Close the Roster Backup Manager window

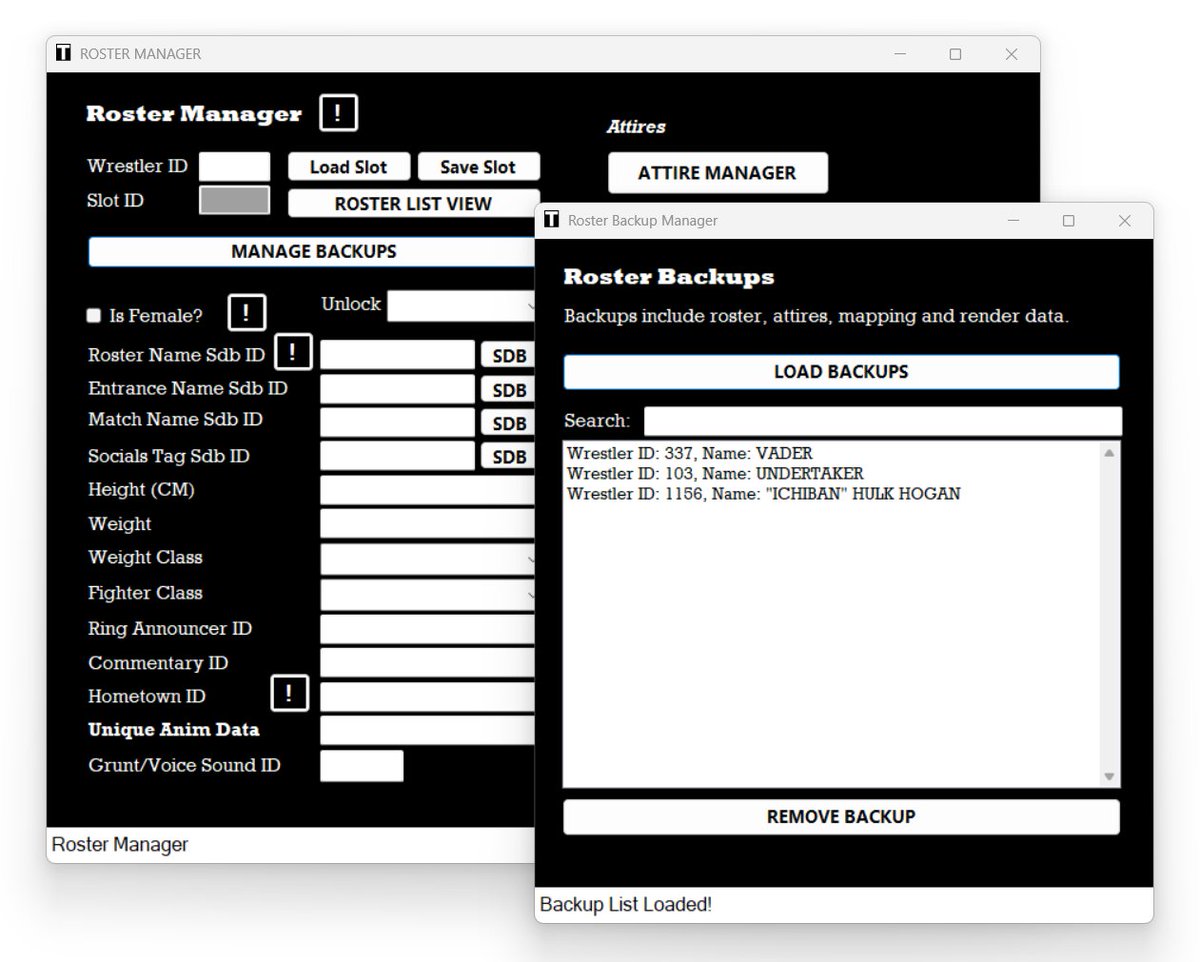[x=1125, y=220]
